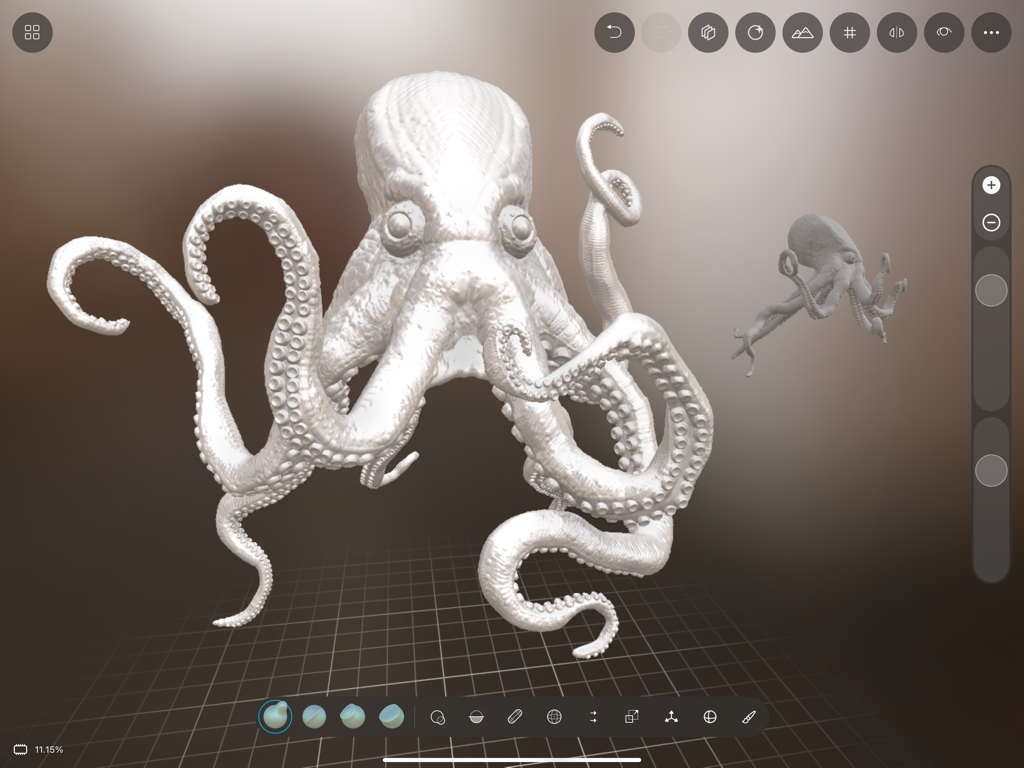Tap the 11.15% polygon count indicator
The width and height of the screenshot is (1024, 768).
pos(38,749)
